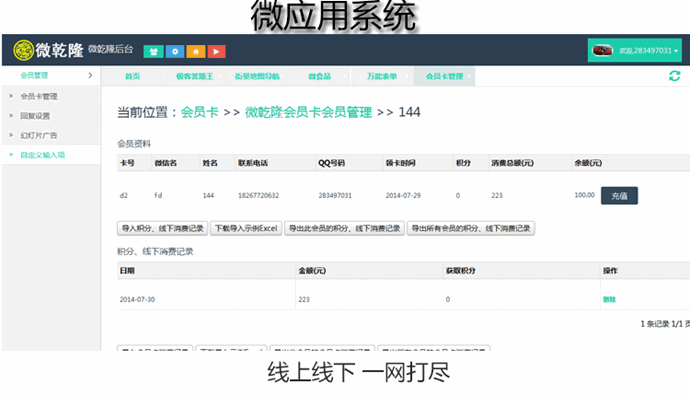The height and width of the screenshot is (396, 690).
Task: Expand the 会员管理 sidebar section
Action: (51, 75)
